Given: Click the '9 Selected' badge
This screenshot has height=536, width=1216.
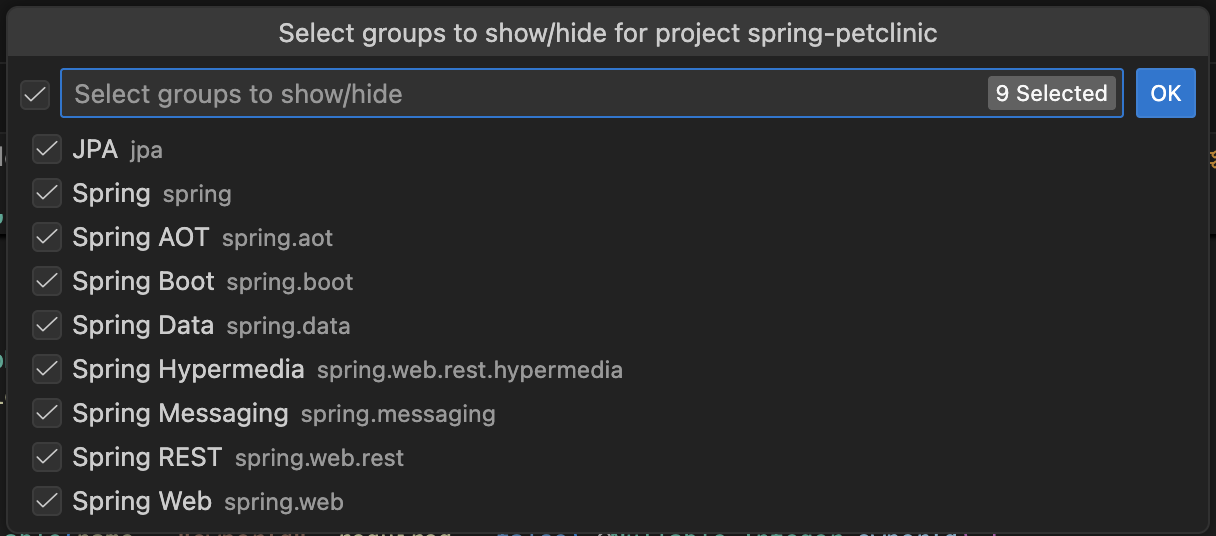Looking at the screenshot, I should pyautogui.click(x=1051, y=94).
